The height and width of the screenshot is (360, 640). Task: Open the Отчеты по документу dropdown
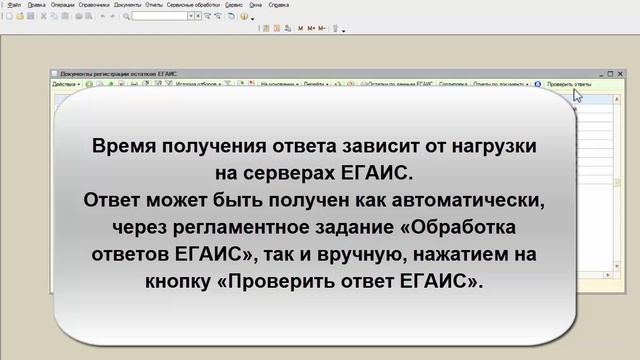click(x=500, y=84)
